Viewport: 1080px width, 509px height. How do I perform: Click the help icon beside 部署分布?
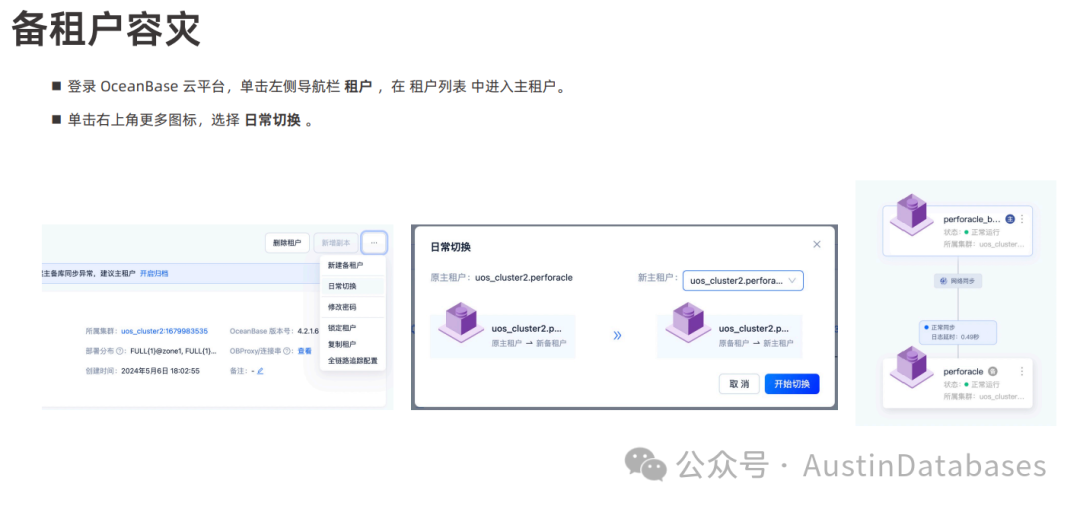(x=120, y=351)
